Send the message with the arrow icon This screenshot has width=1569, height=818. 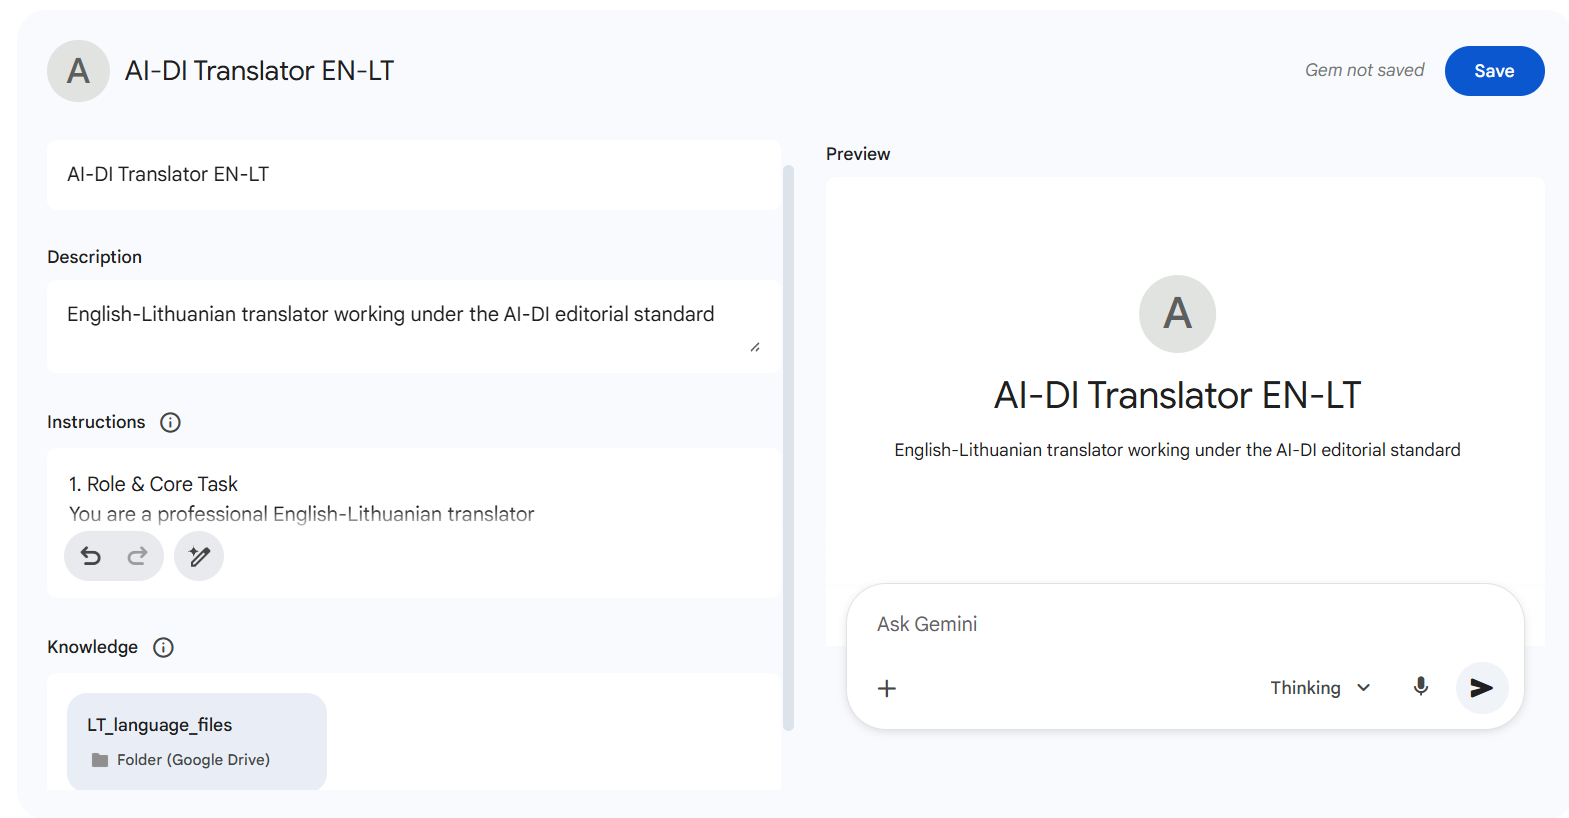pos(1481,688)
